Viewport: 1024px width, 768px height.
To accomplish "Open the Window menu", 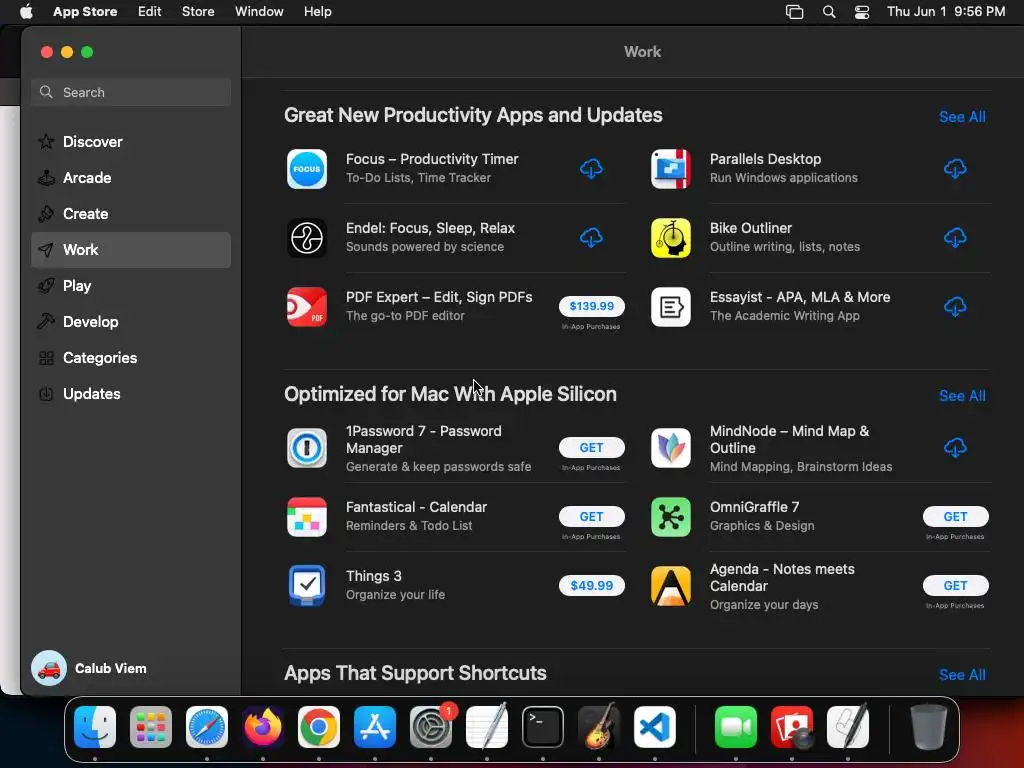I will click(x=259, y=12).
